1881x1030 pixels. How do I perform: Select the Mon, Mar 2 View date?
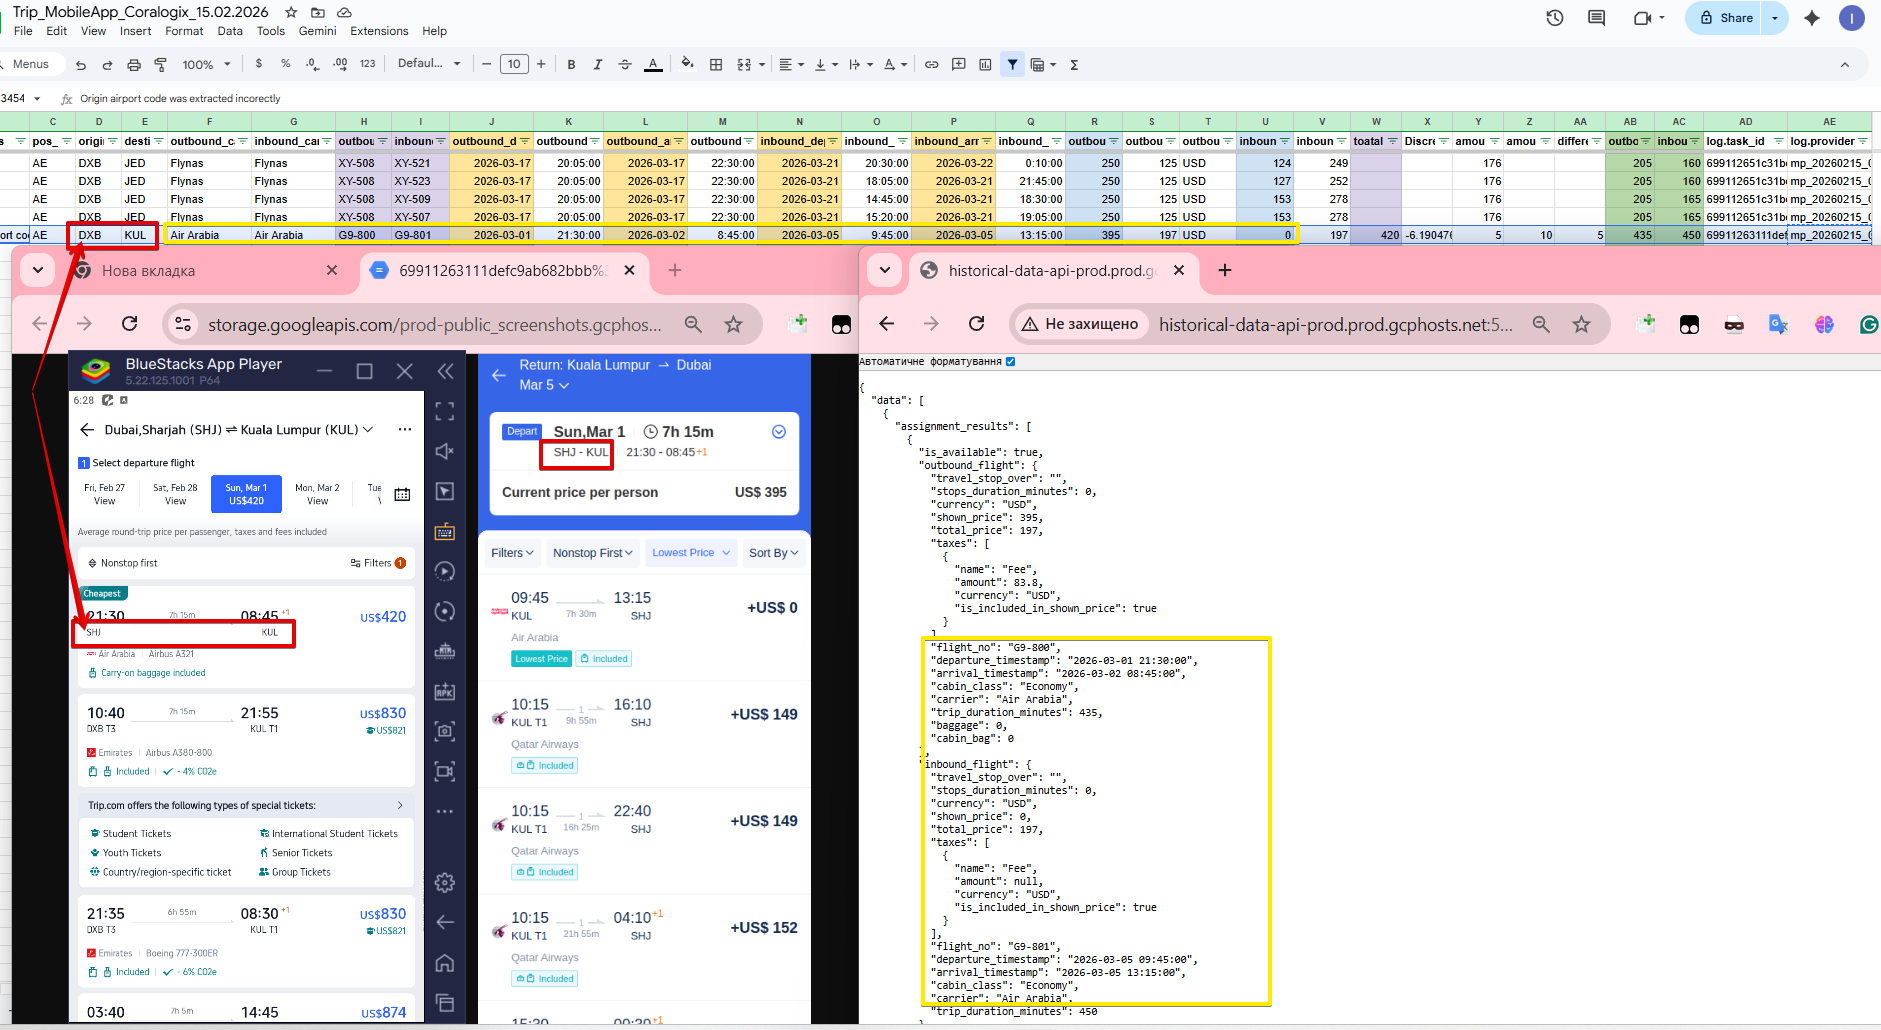click(317, 494)
